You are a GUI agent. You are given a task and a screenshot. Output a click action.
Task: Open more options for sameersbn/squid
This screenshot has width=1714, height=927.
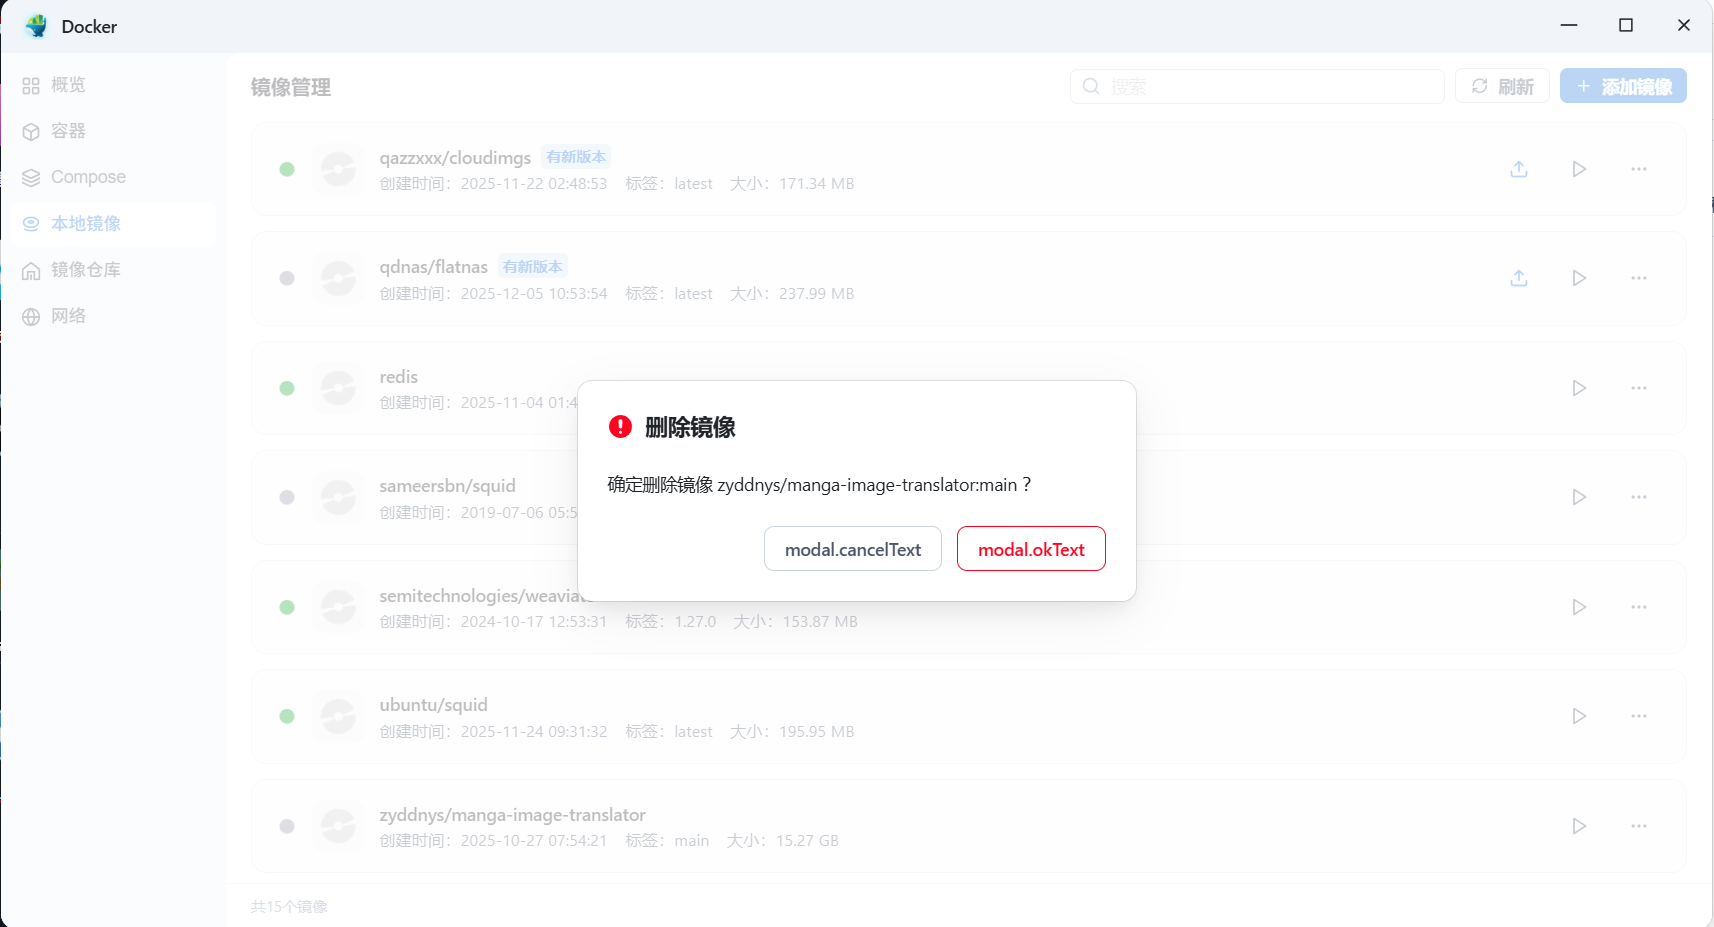[1639, 497]
